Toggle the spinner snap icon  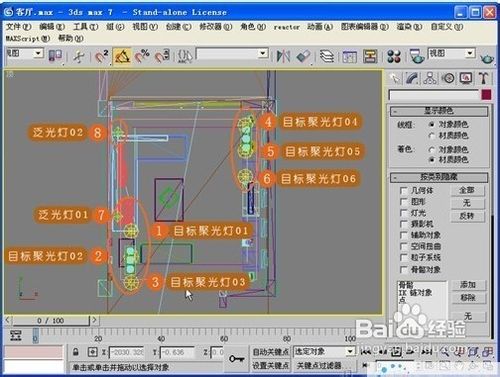162,56
